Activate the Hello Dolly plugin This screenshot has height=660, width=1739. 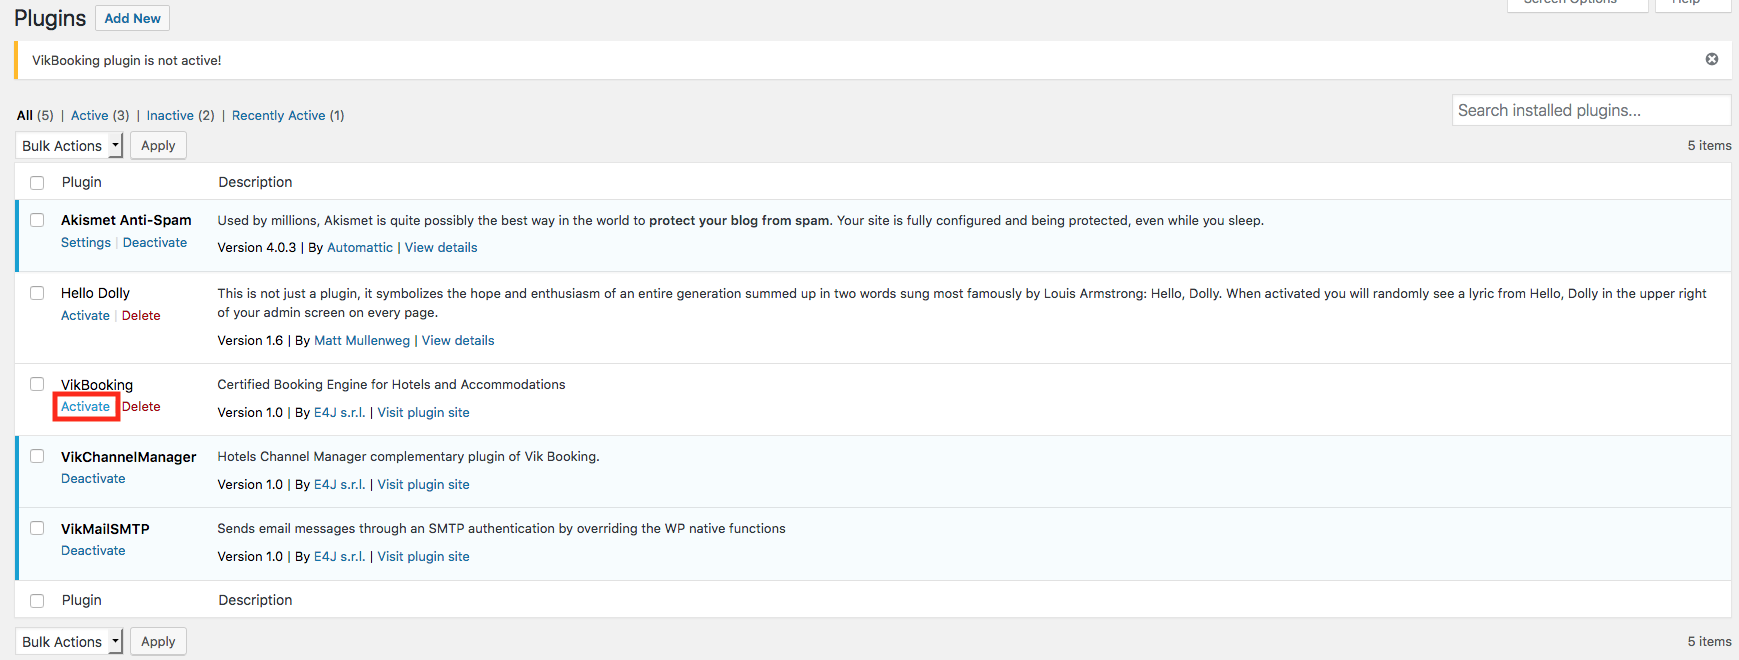click(x=85, y=316)
